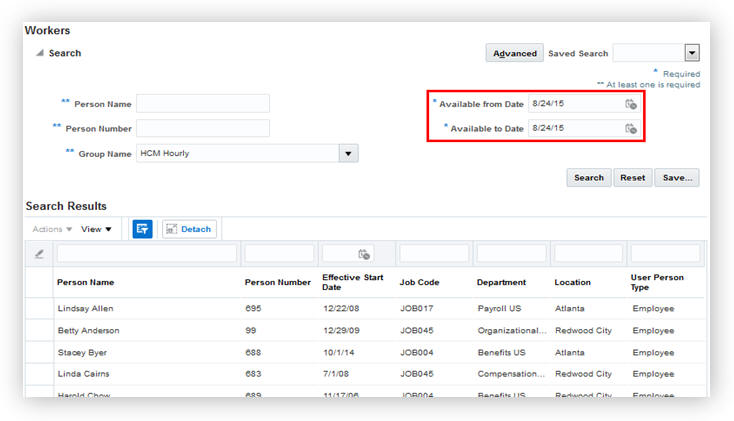Click the Payroll US department cell
The width and height of the screenshot is (734, 421).
(x=499, y=309)
